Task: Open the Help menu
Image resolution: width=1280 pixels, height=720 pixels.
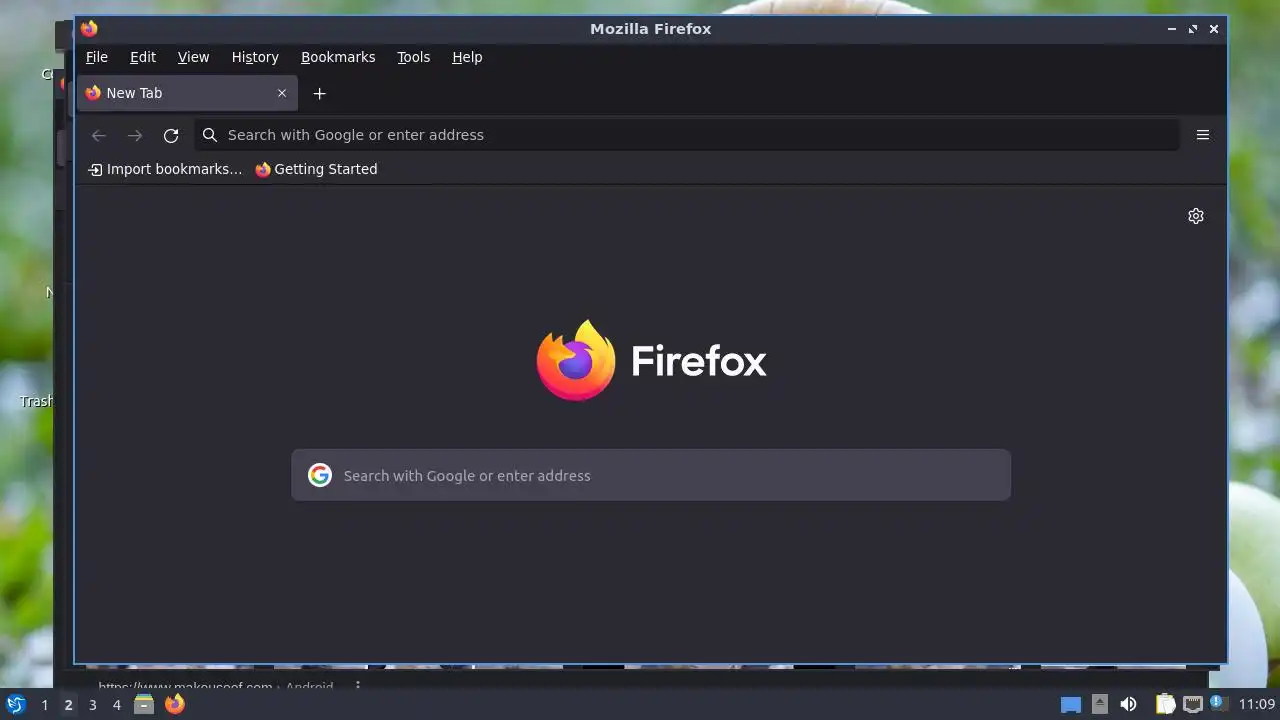Action: tap(467, 57)
